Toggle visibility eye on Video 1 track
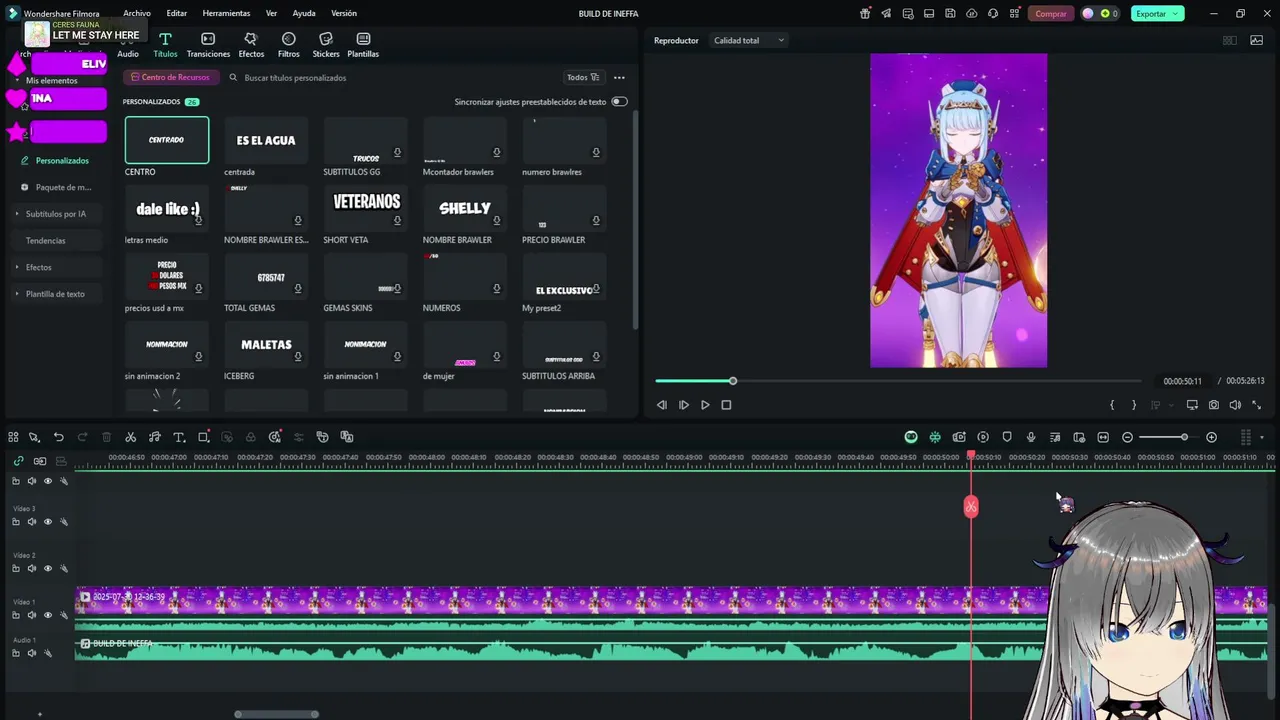Viewport: 1280px width, 720px height. click(47, 616)
